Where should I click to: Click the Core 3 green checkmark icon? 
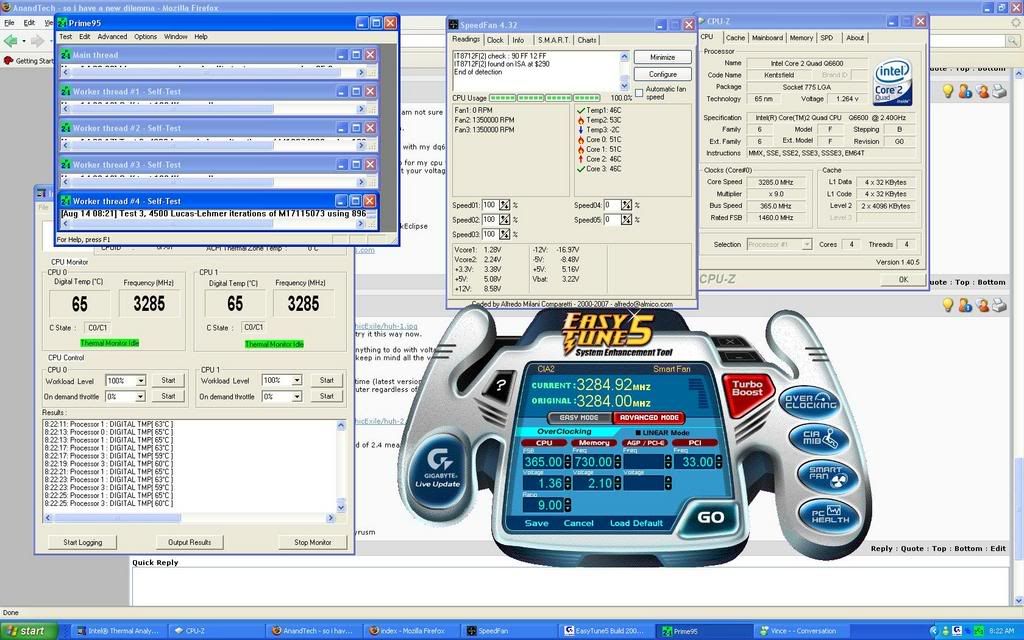click(581, 169)
